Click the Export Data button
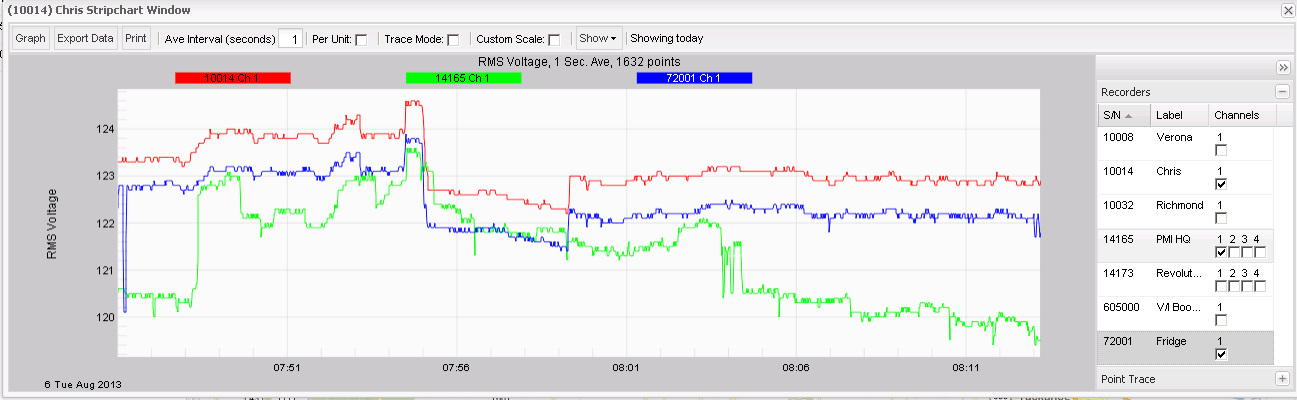This screenshot has width=1297, height=400. click(85, 39)
